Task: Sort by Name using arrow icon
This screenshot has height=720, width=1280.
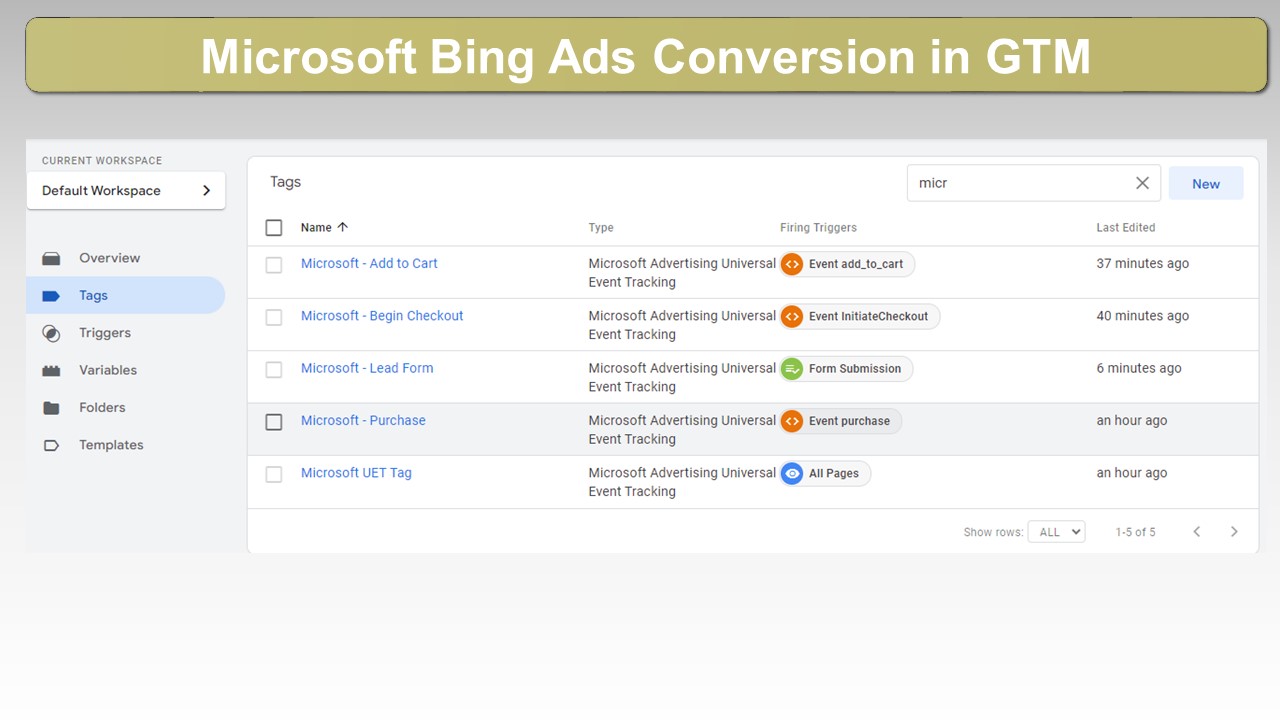Action: point(343,227)
